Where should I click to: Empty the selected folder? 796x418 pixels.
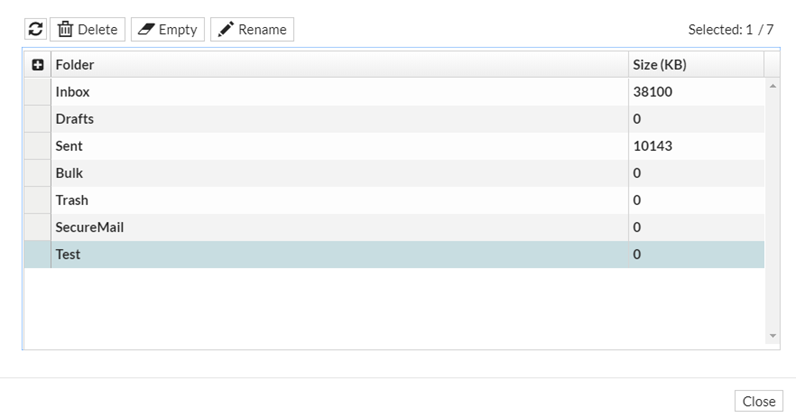point(168,29)
